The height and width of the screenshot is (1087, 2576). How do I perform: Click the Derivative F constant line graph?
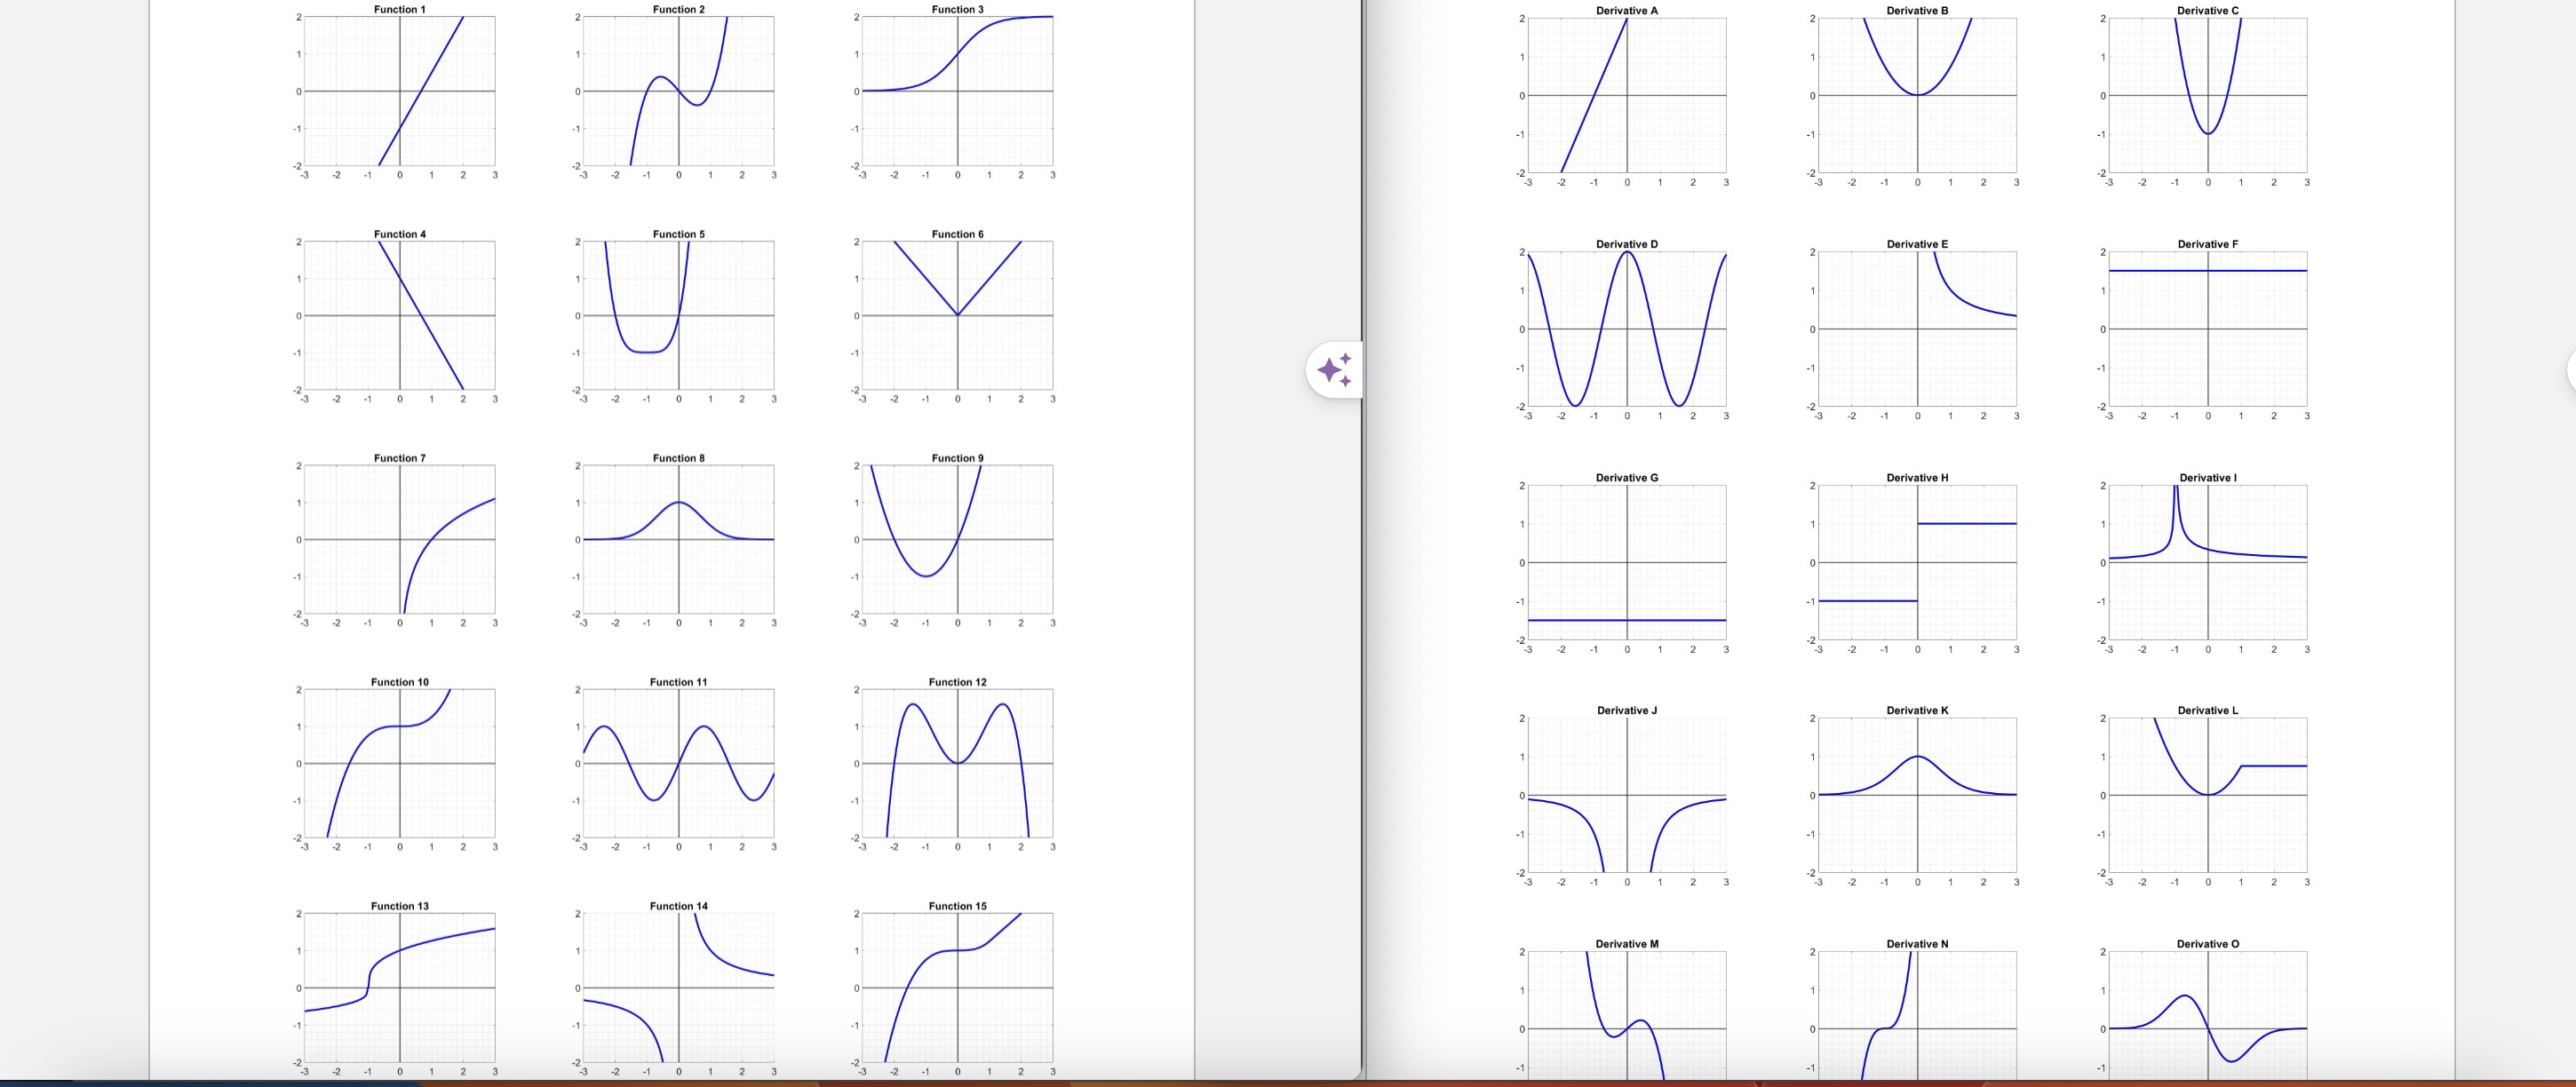coord(2207,330)
